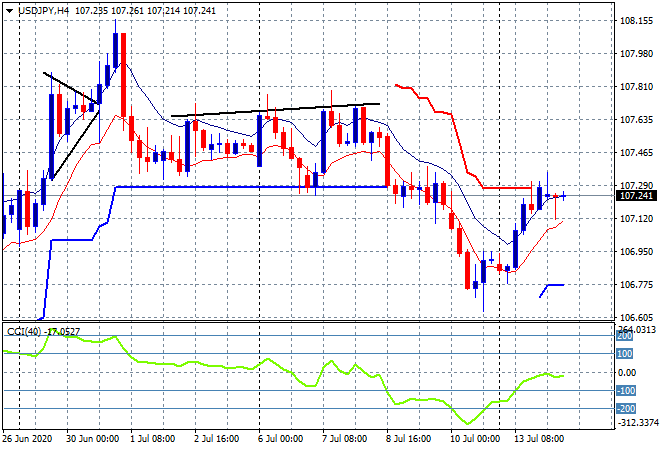660x450 pixels.
Task: Click the 8 Jul 16:00 time label
Action: tap(409, 439)
